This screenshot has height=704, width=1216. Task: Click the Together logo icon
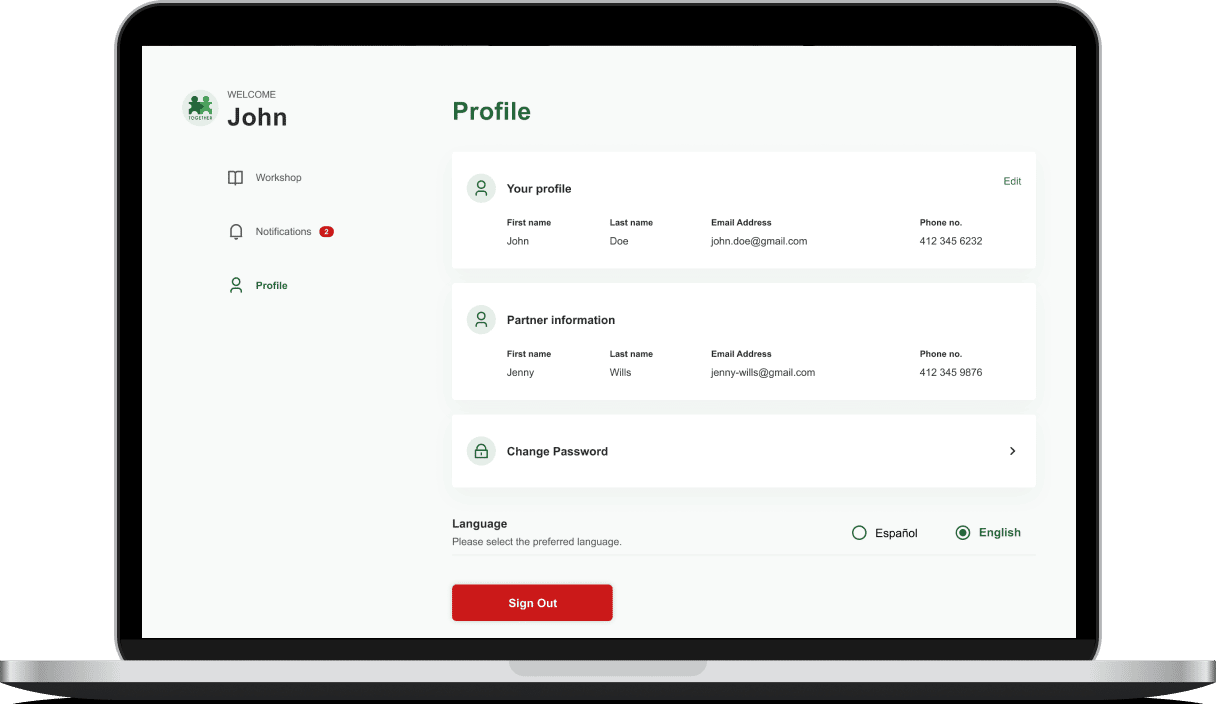click(200, 107)
